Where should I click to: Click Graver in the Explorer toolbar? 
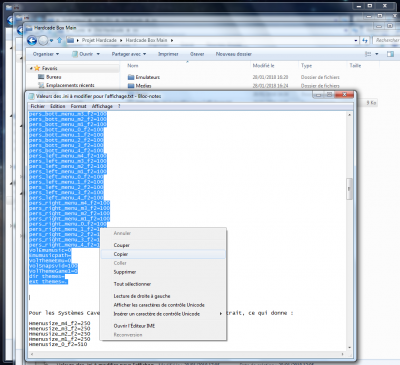point(197,54)
